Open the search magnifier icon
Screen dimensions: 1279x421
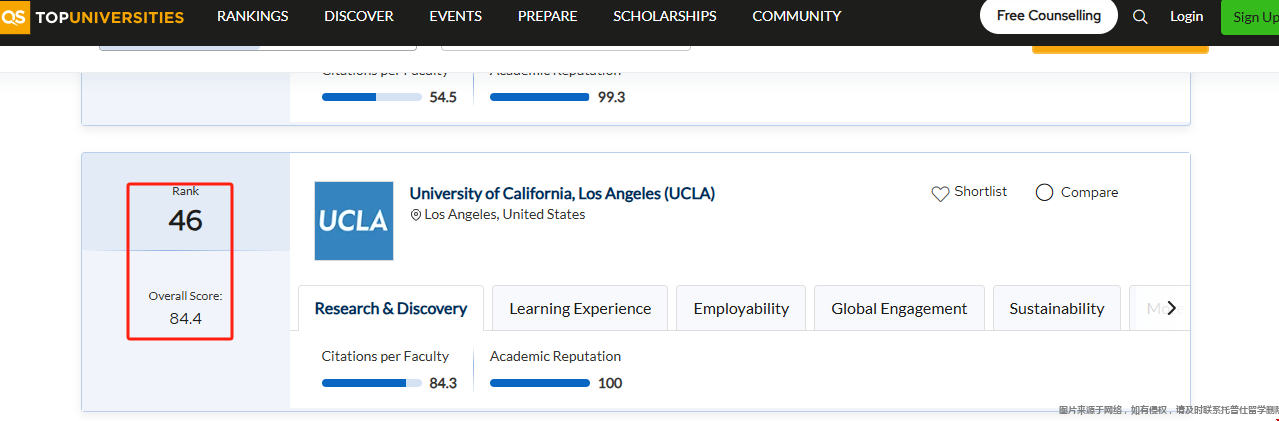coord(1140,17)
